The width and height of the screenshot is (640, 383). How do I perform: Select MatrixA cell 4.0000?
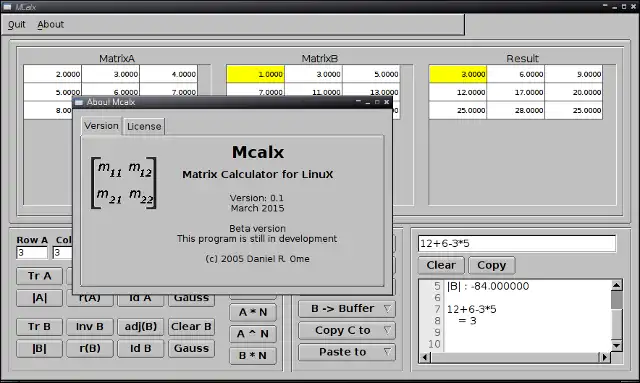(x=169, y=74)
